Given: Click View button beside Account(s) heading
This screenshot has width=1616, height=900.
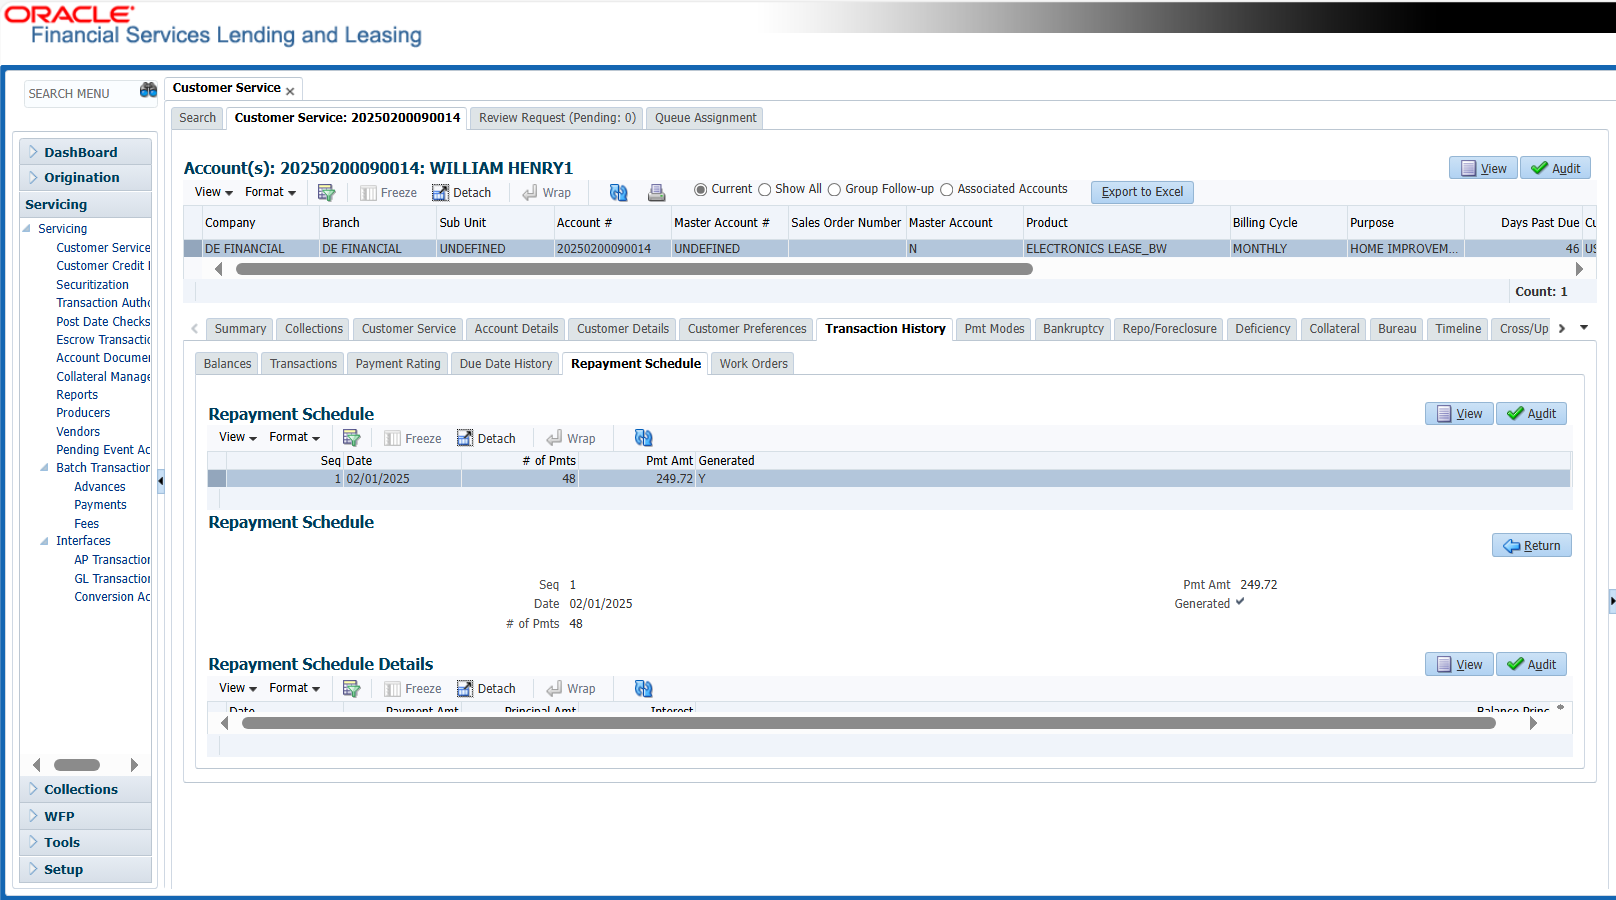Looking at the screenshot, I should 1483,168.
